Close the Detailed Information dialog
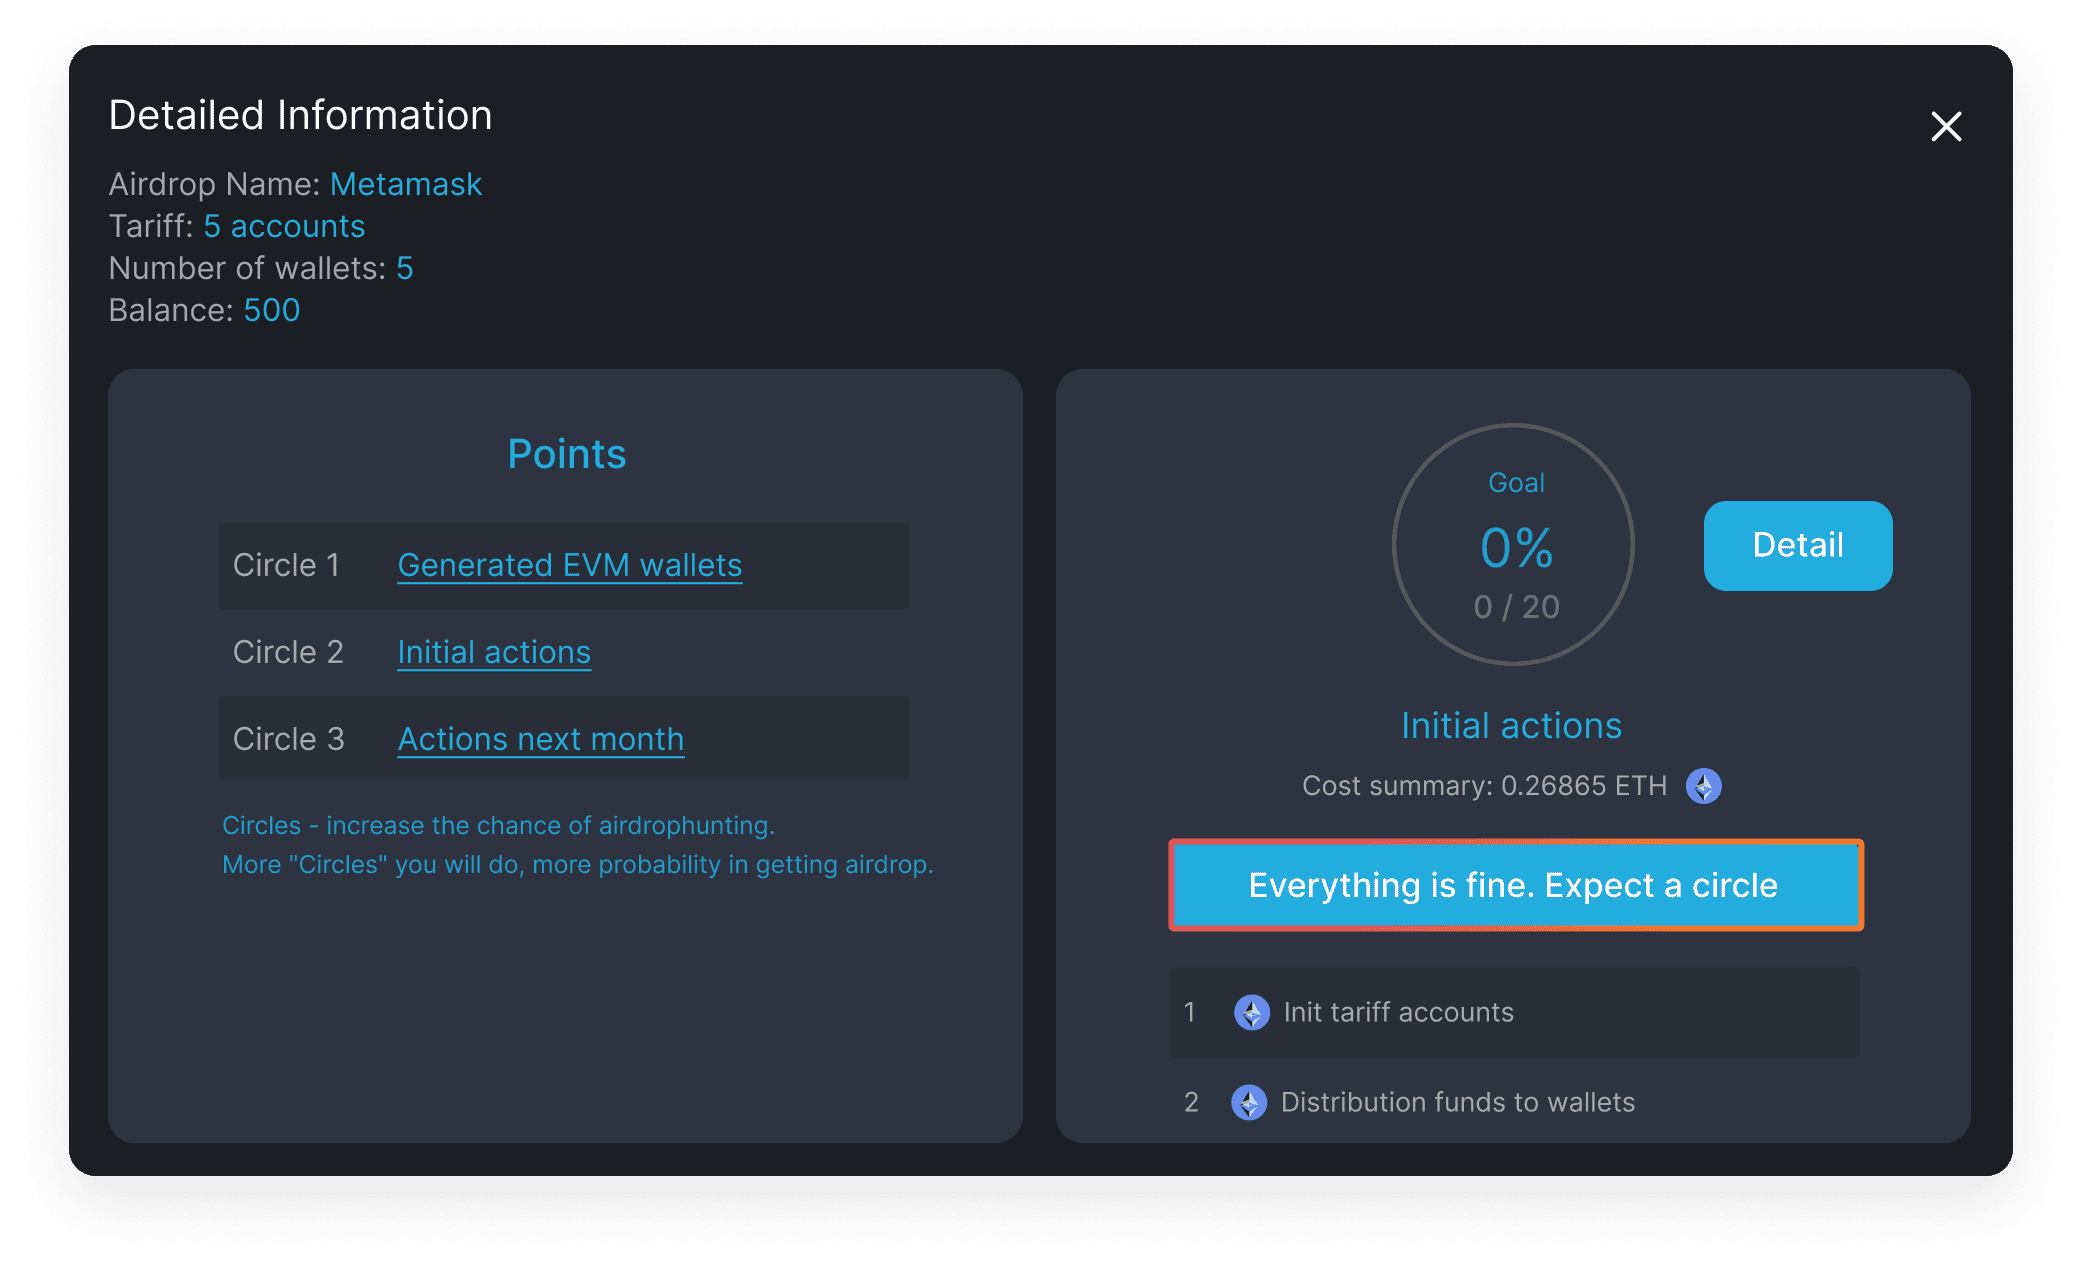Viewport: 2079px width, 1266px height. (x=1946, y=127)
